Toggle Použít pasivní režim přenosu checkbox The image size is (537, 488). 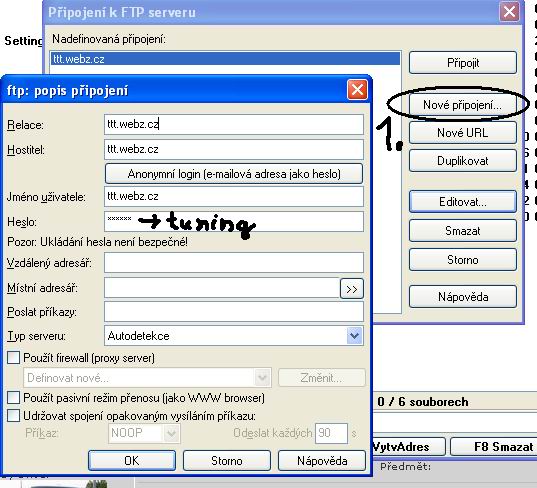13,398
